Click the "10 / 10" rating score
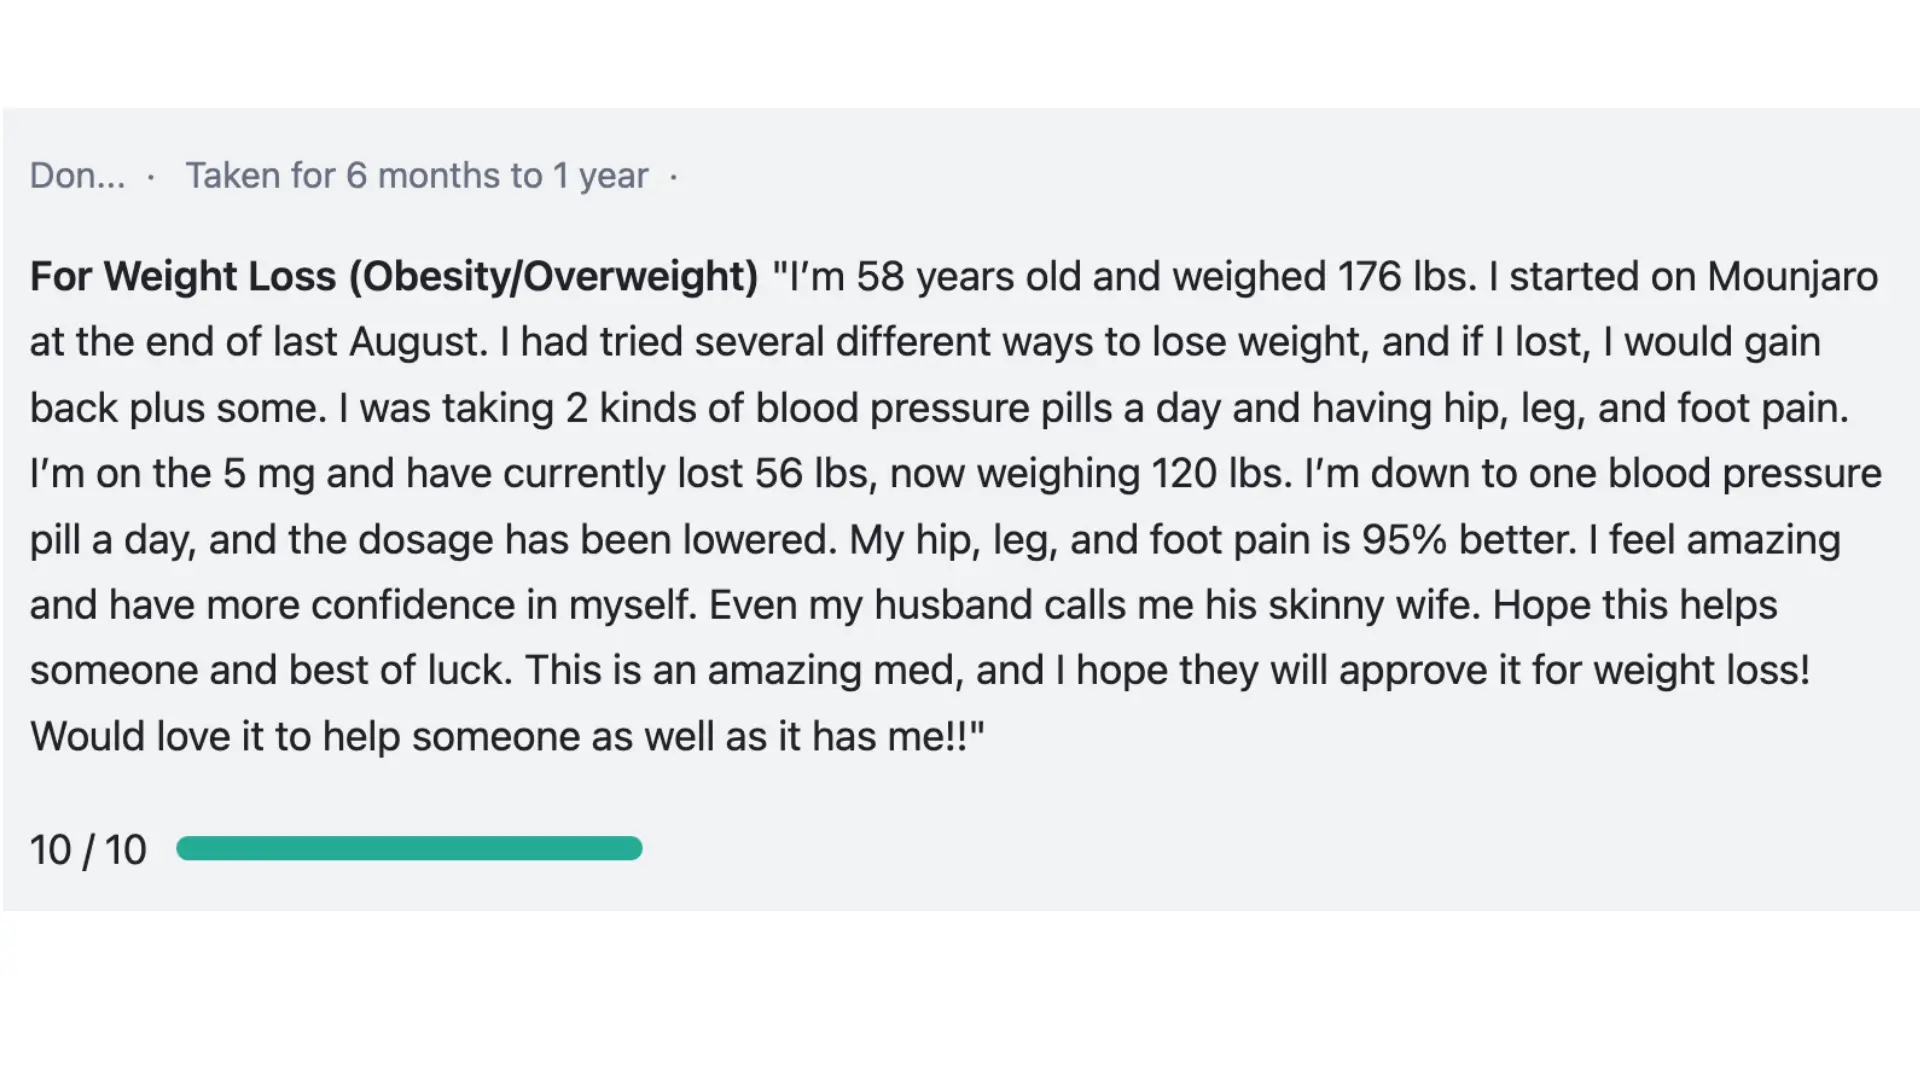This screenshot has width=1920, height=1080. [88, 850]
